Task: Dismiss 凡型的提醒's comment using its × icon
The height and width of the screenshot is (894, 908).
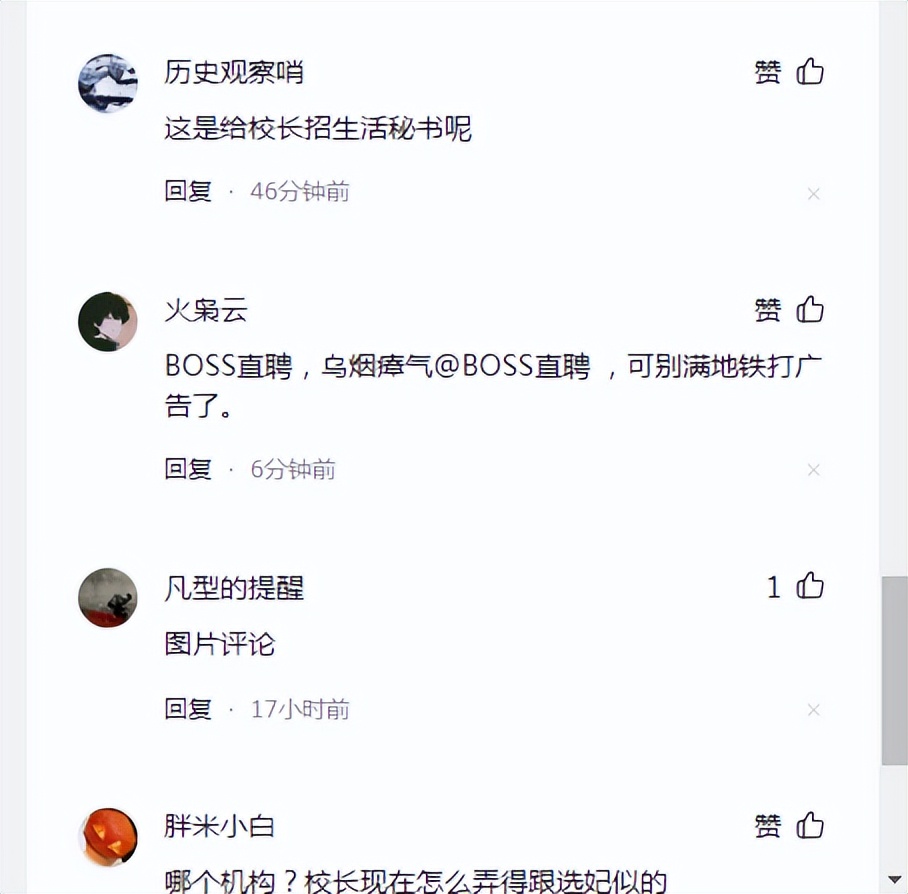Action: [x=814, y=710]
